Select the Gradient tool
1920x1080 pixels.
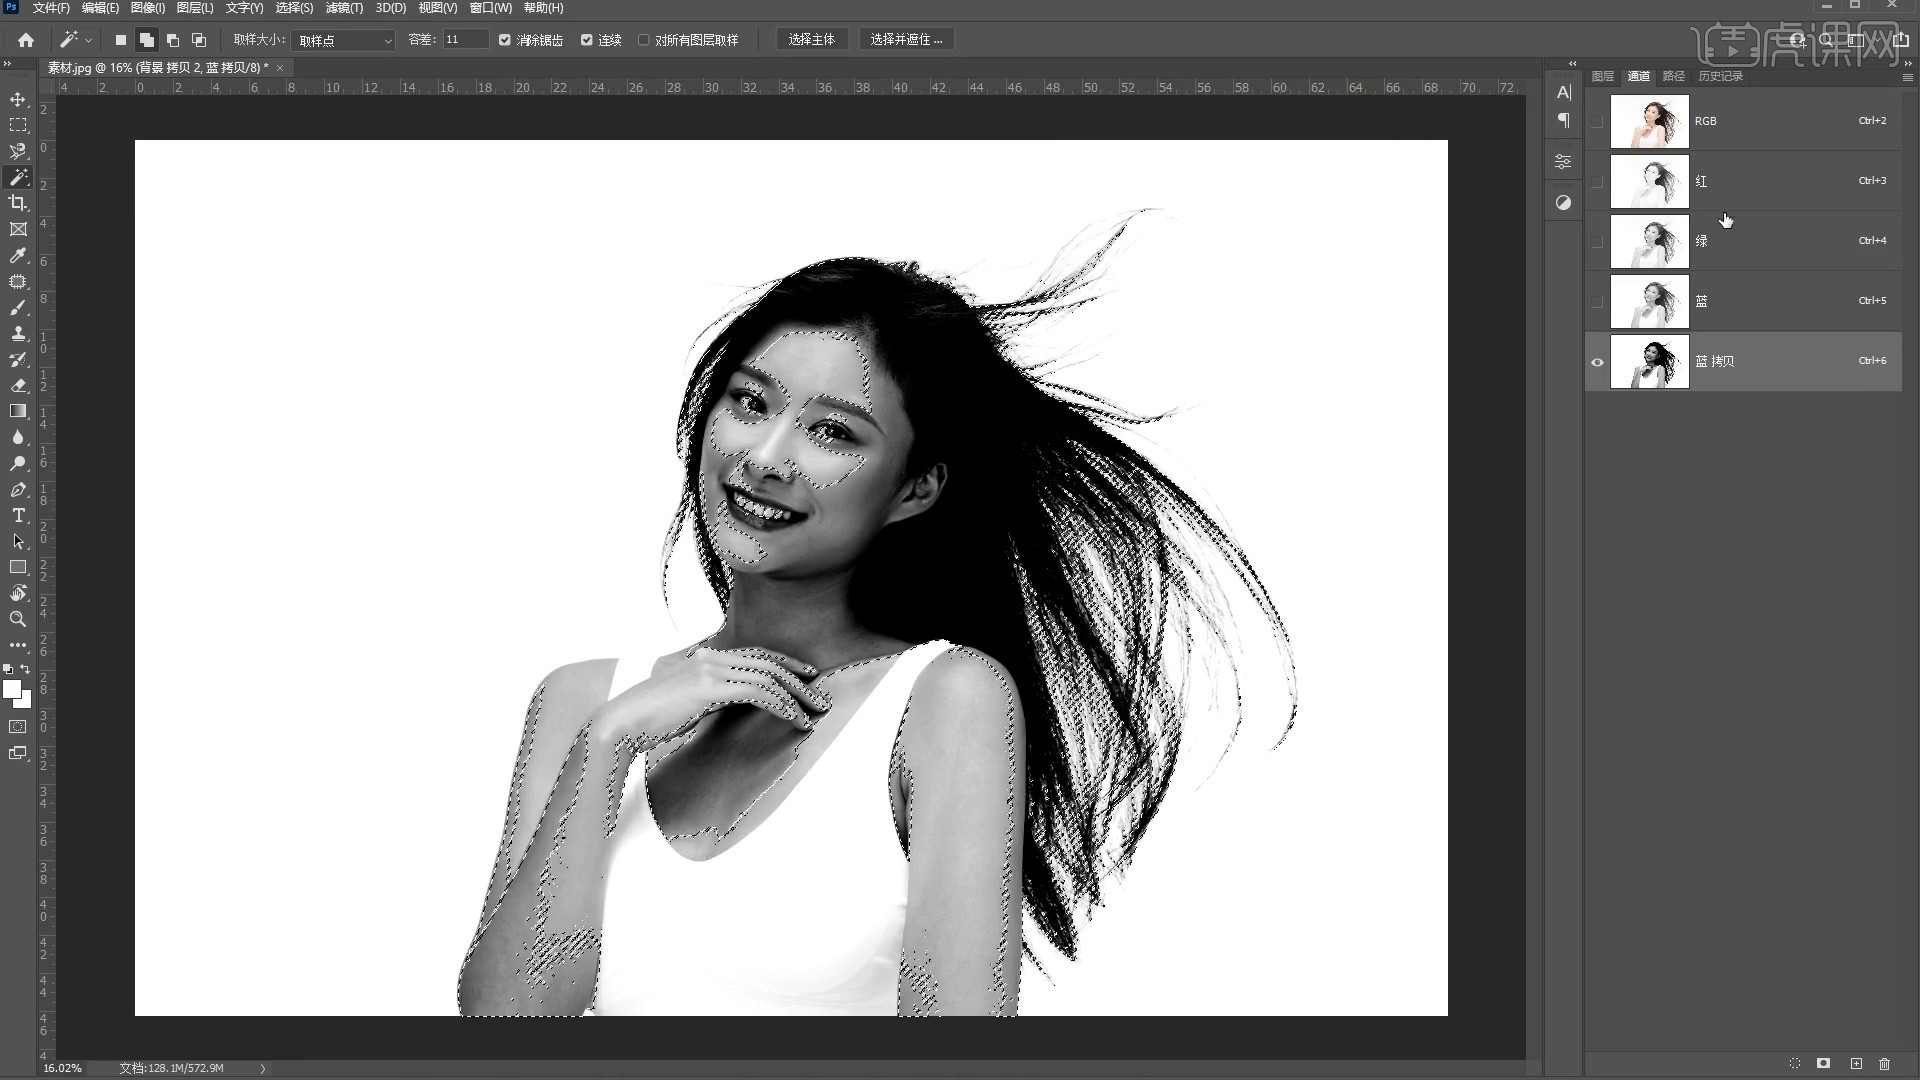[18, 411]
